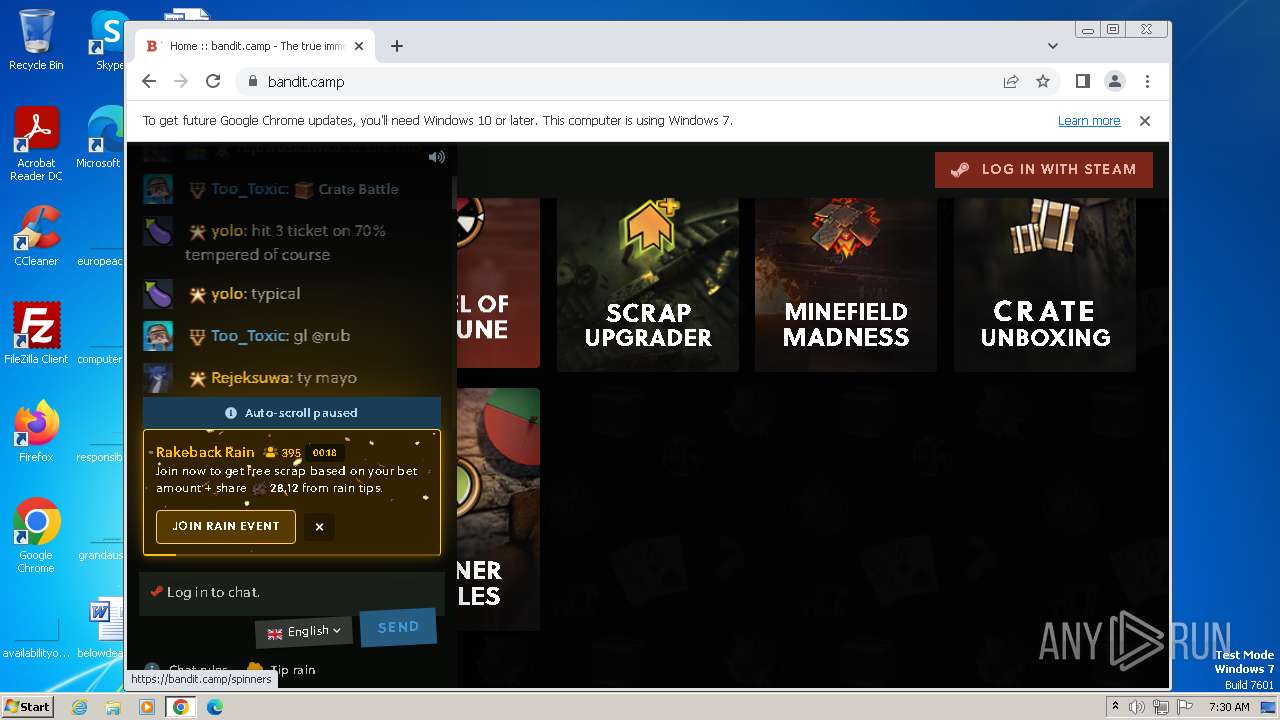Open the Recycle Bin desktop icon
The height and width of the screenshot is (720, 1280).
[x=36, y=40]
